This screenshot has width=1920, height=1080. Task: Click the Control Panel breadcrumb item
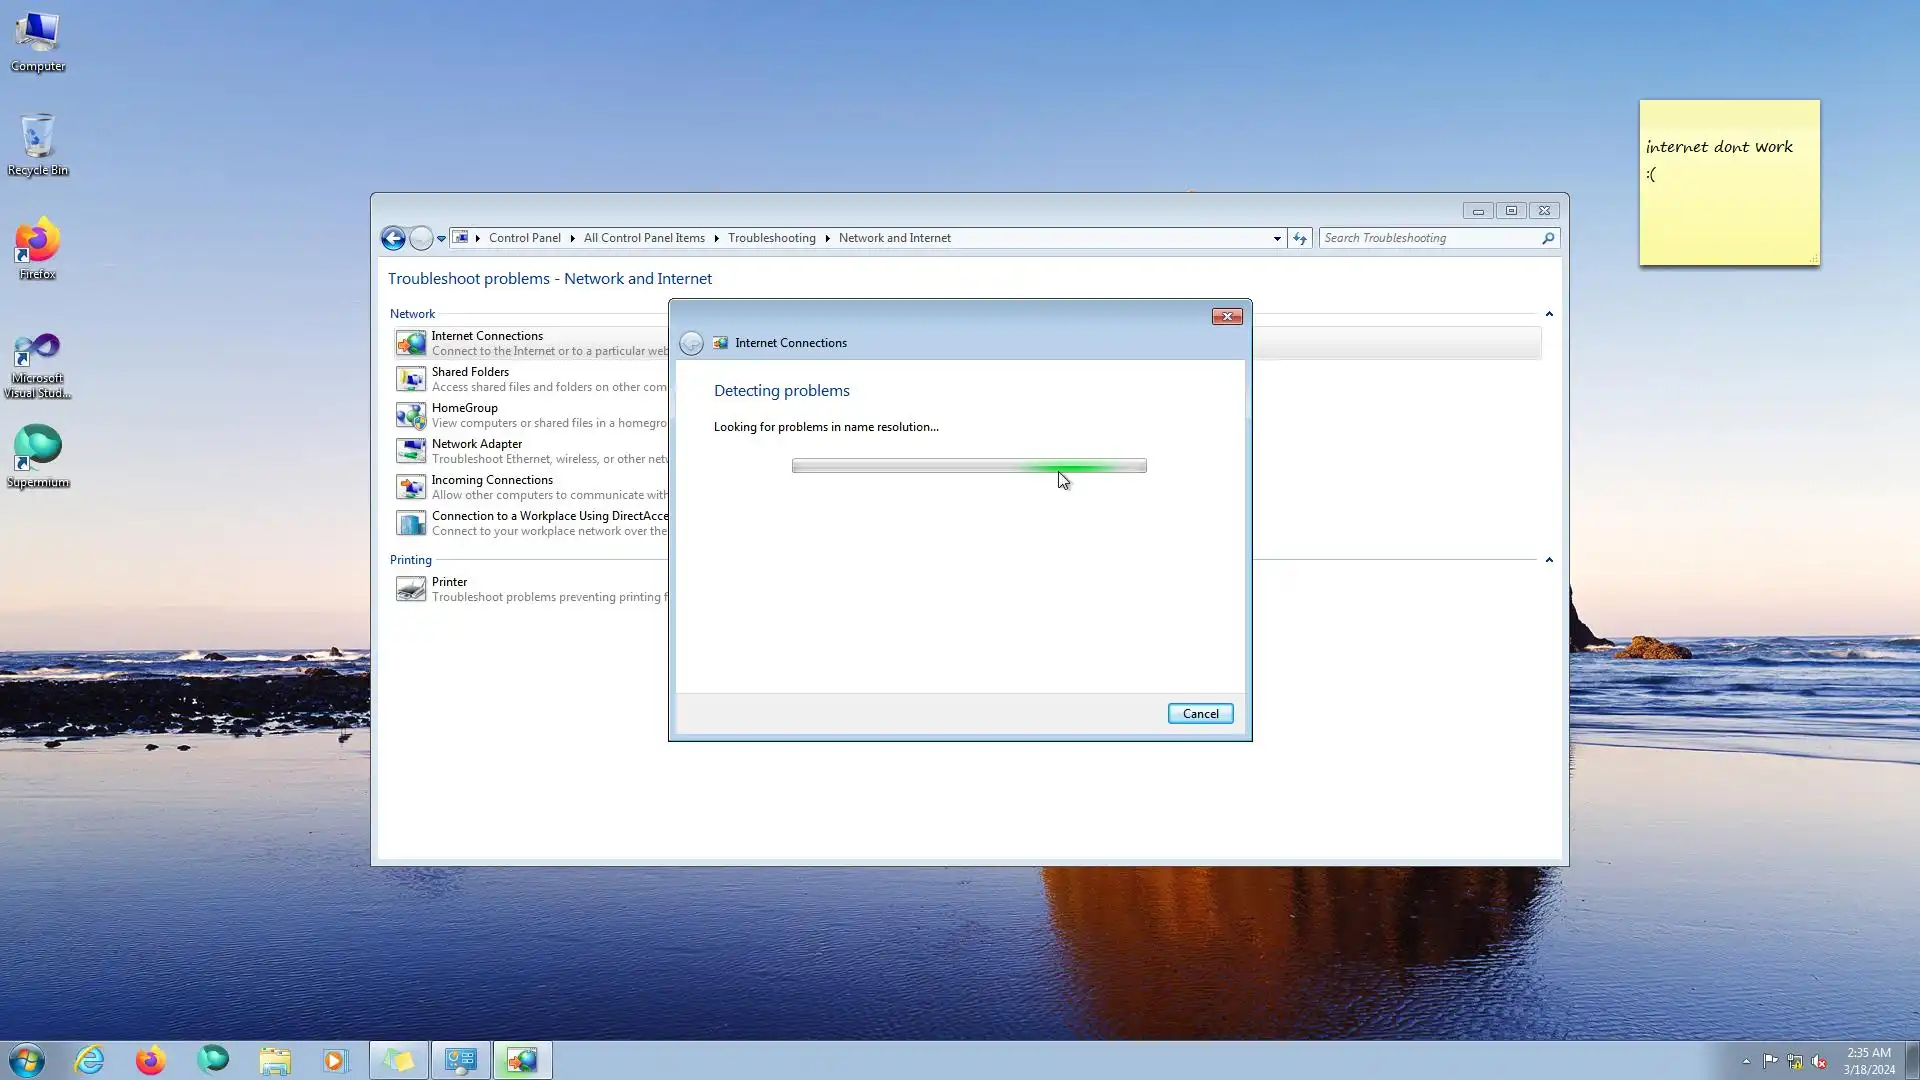pos(524,238)
